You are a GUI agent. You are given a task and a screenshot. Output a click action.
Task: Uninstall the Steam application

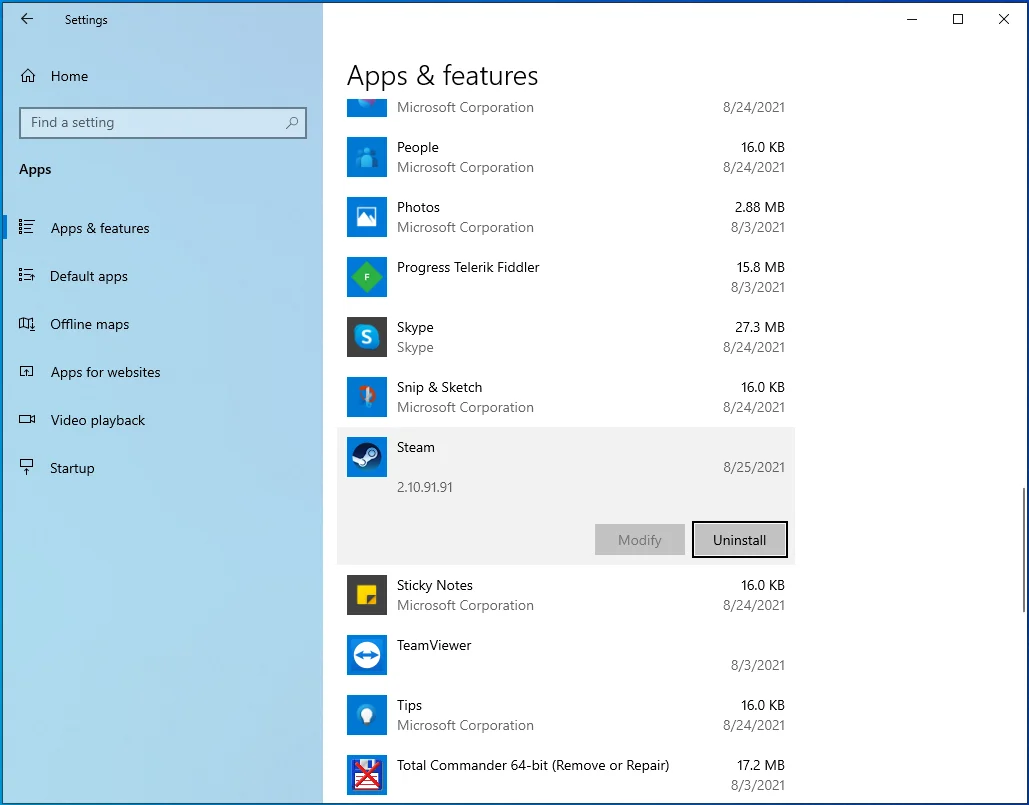[740, 539]
